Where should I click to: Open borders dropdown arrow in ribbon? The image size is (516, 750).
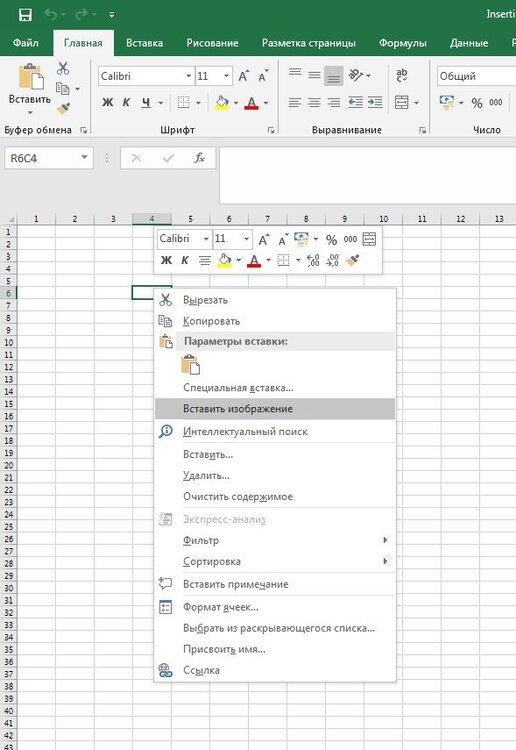coord(198,103)
